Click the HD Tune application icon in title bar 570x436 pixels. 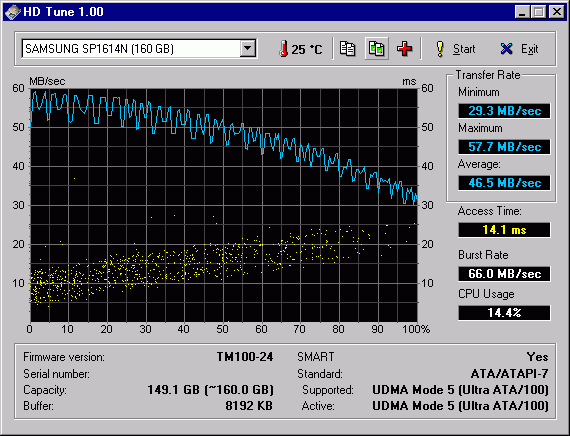12,12
